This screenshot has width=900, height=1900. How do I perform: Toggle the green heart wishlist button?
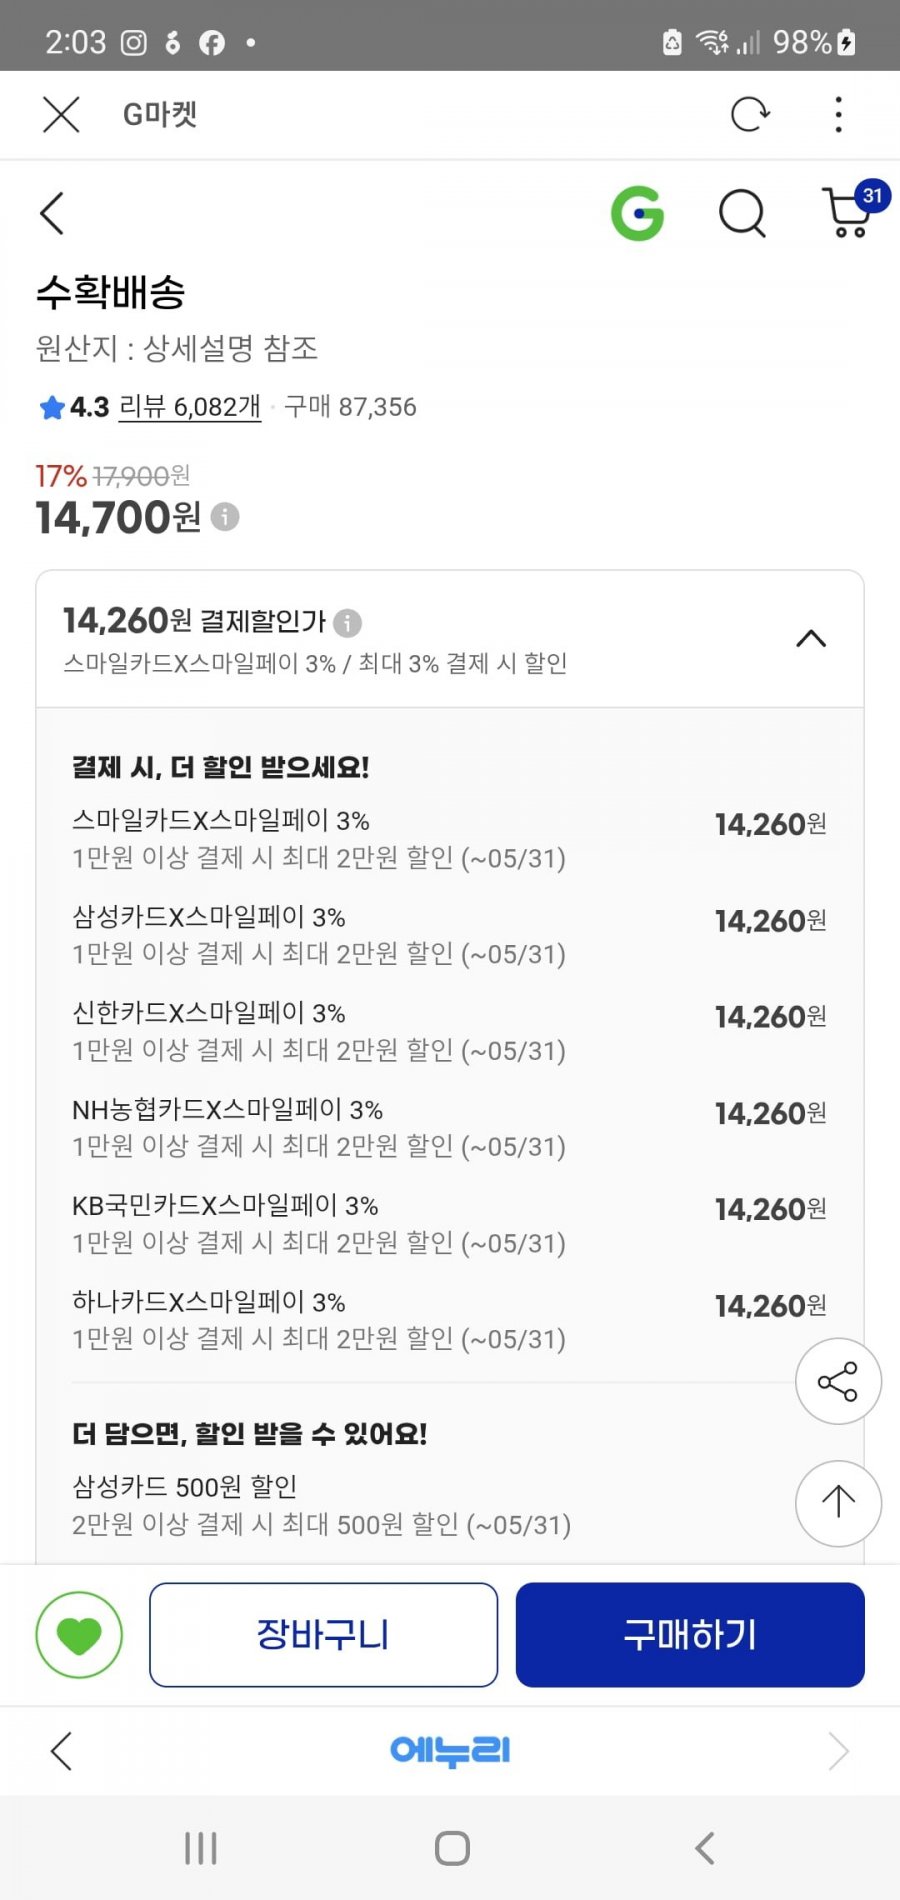[79, 1635]
